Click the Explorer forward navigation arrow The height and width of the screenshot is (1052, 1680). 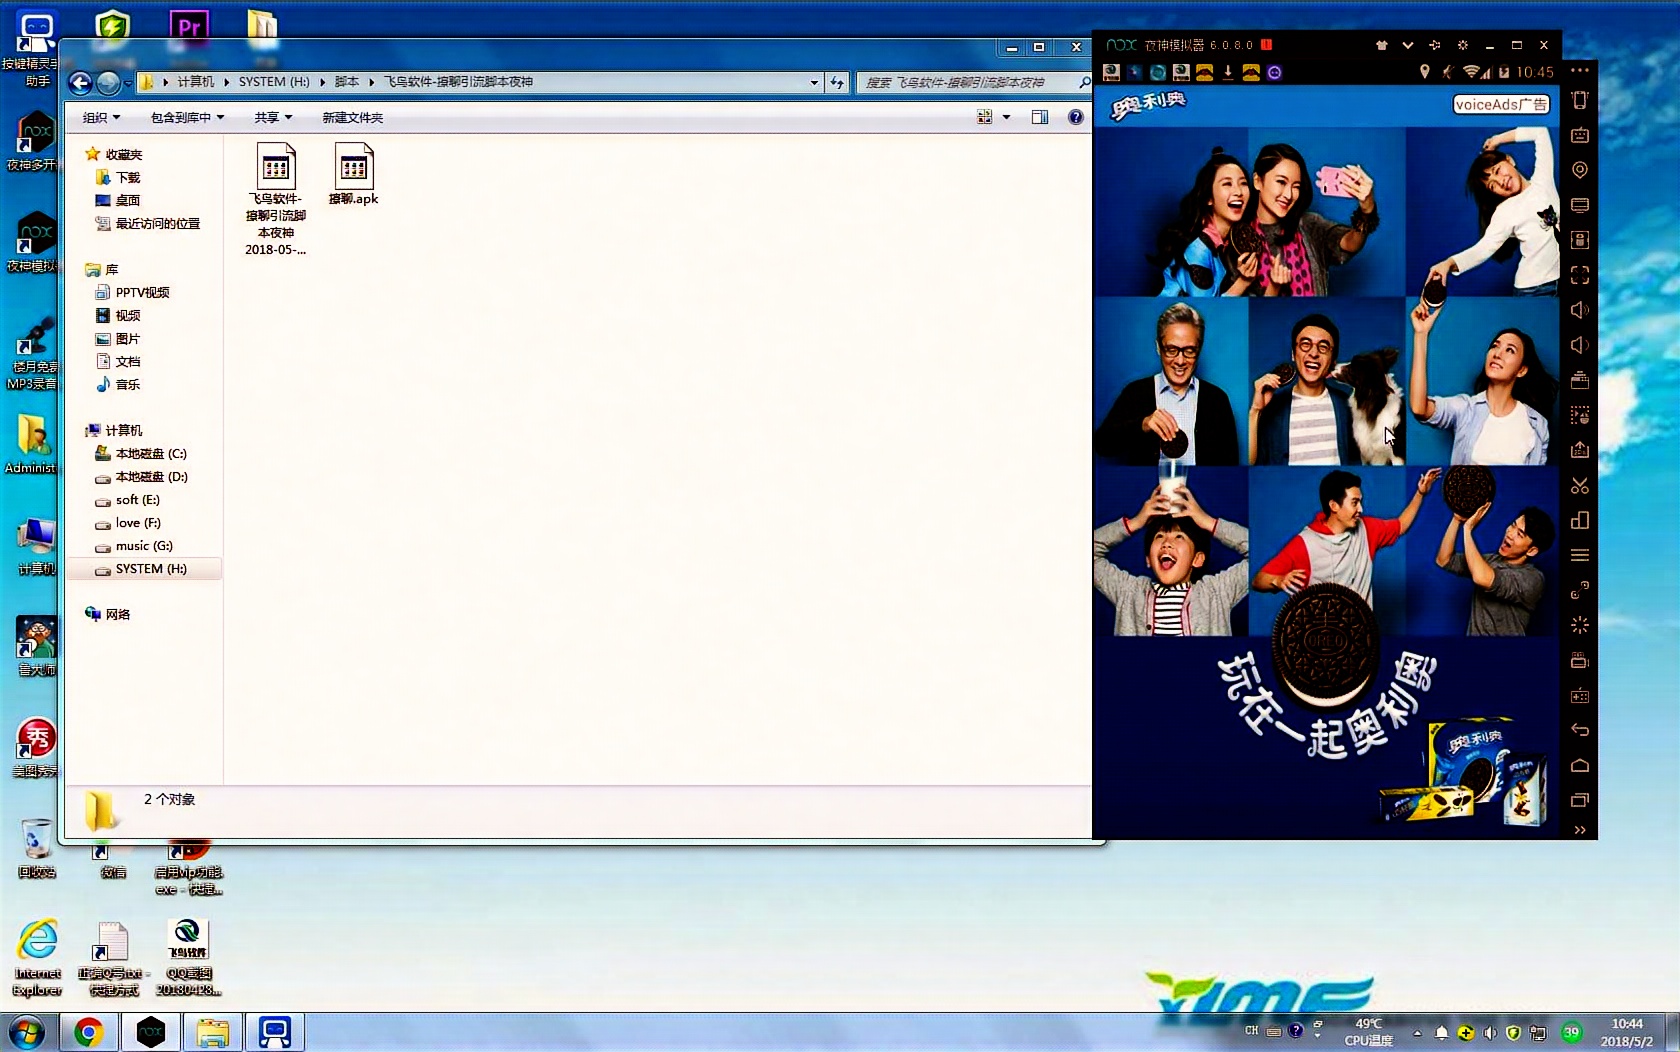(108, 83)
